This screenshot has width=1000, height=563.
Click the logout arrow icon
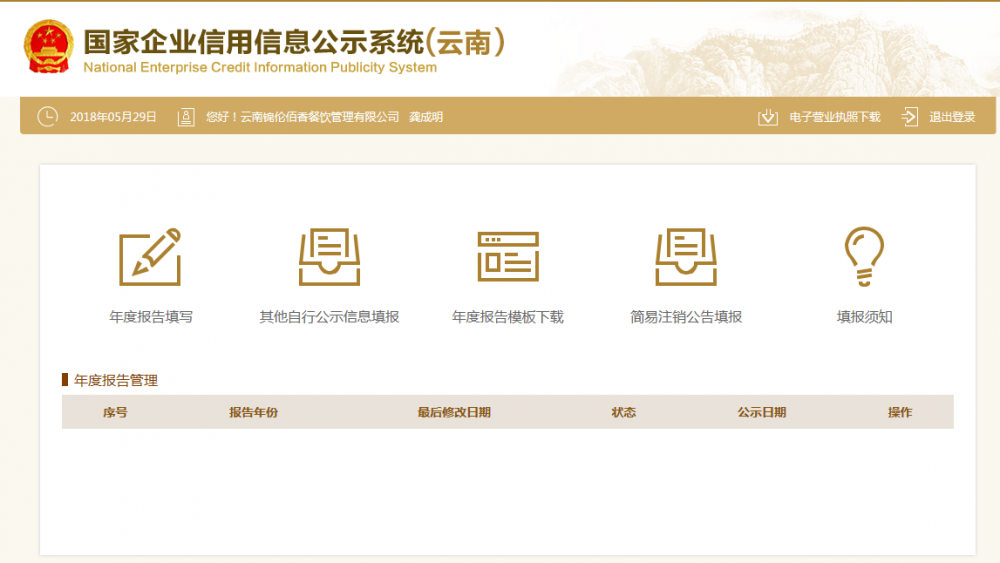tap(909, 117)
